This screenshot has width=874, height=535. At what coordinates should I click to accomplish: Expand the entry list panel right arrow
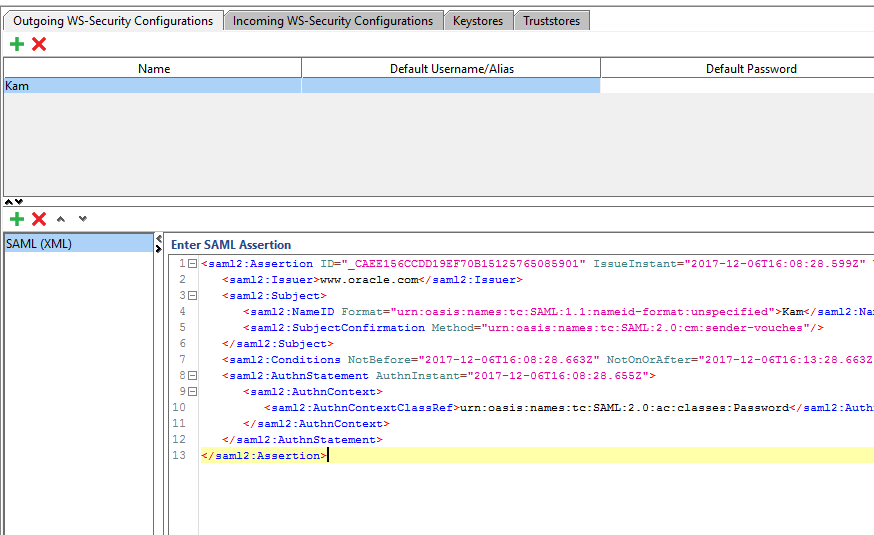[x=159, y=249]
